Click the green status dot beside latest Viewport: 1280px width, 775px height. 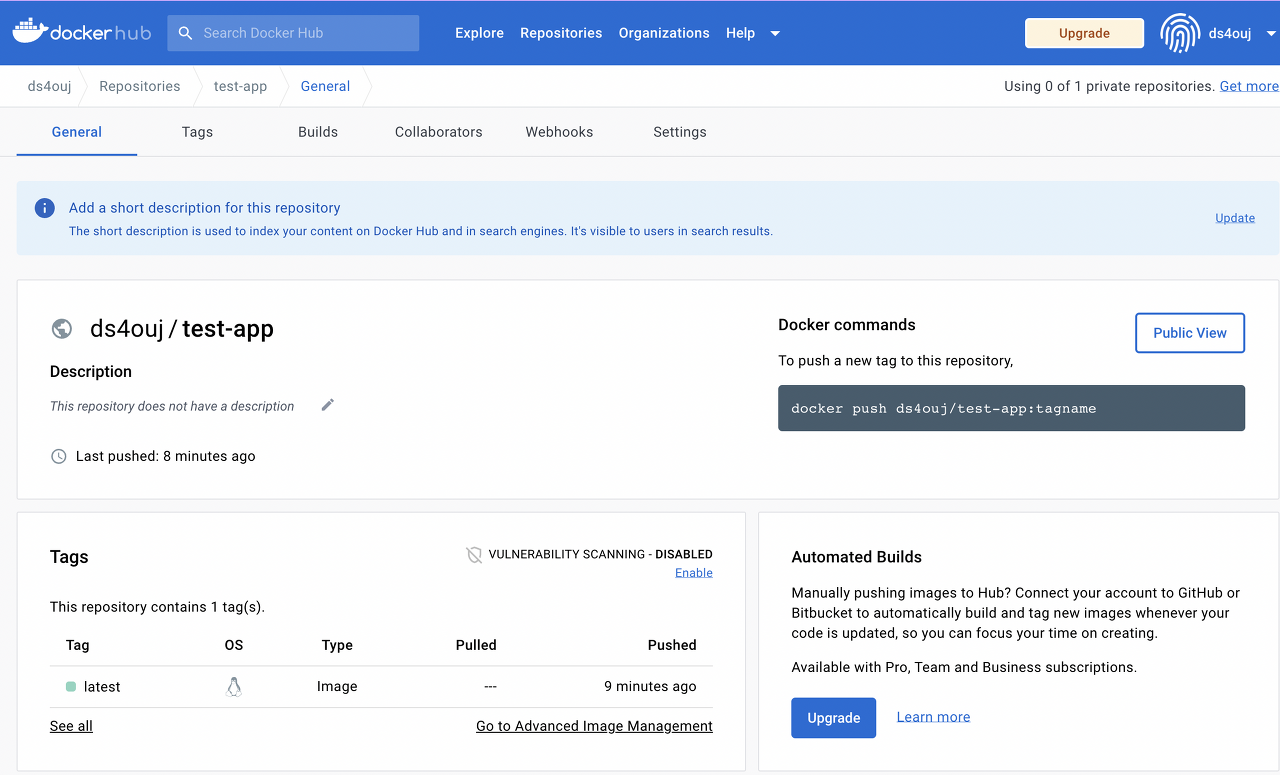pos(71,687)
